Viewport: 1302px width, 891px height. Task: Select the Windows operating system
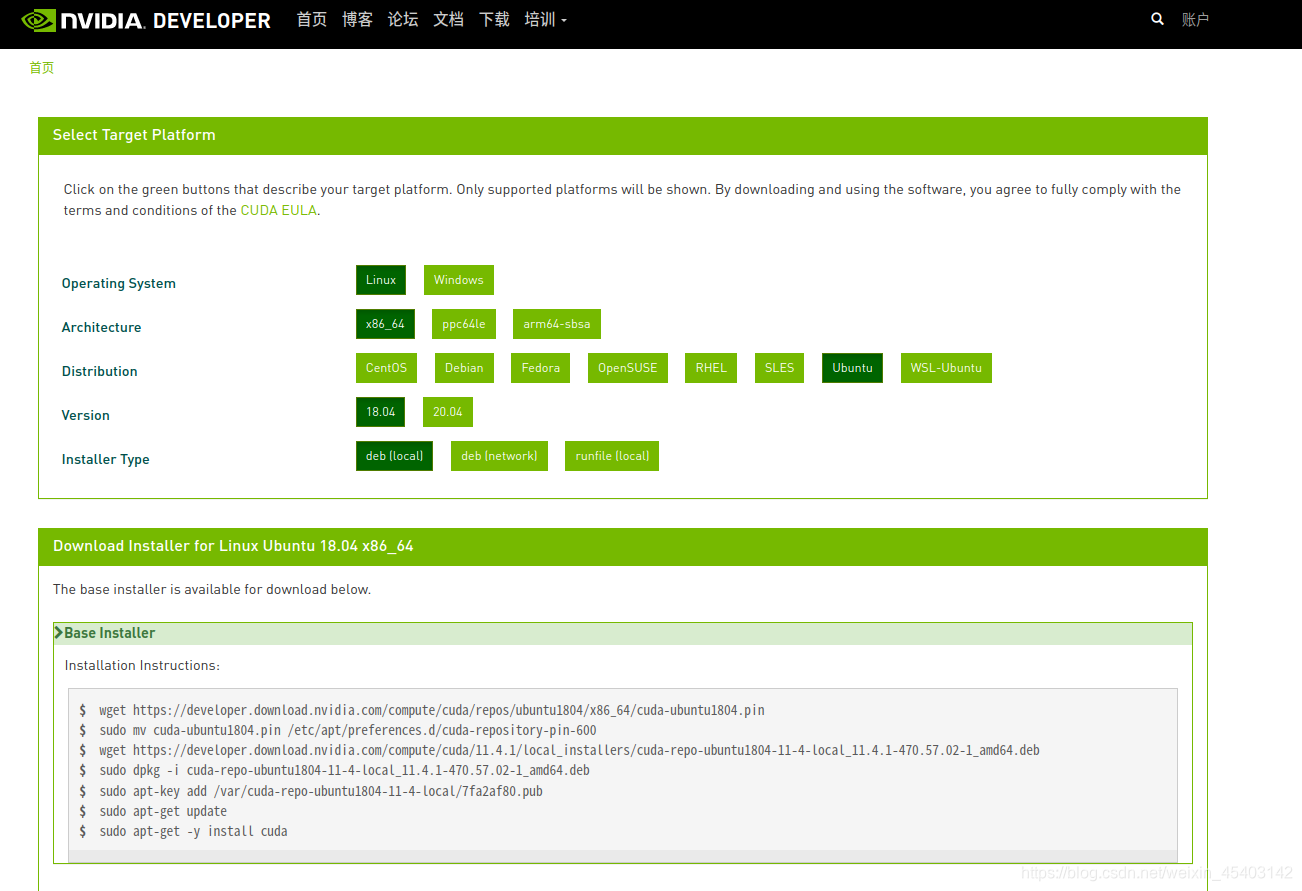pyautogui.click(x=459, y=280)
